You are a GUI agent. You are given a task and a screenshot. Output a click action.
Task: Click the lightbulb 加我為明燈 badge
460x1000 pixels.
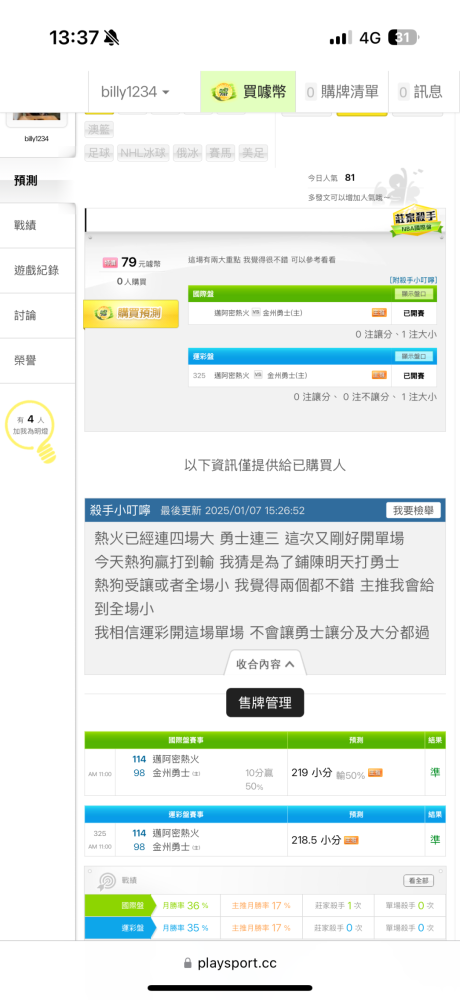point(31,430)
